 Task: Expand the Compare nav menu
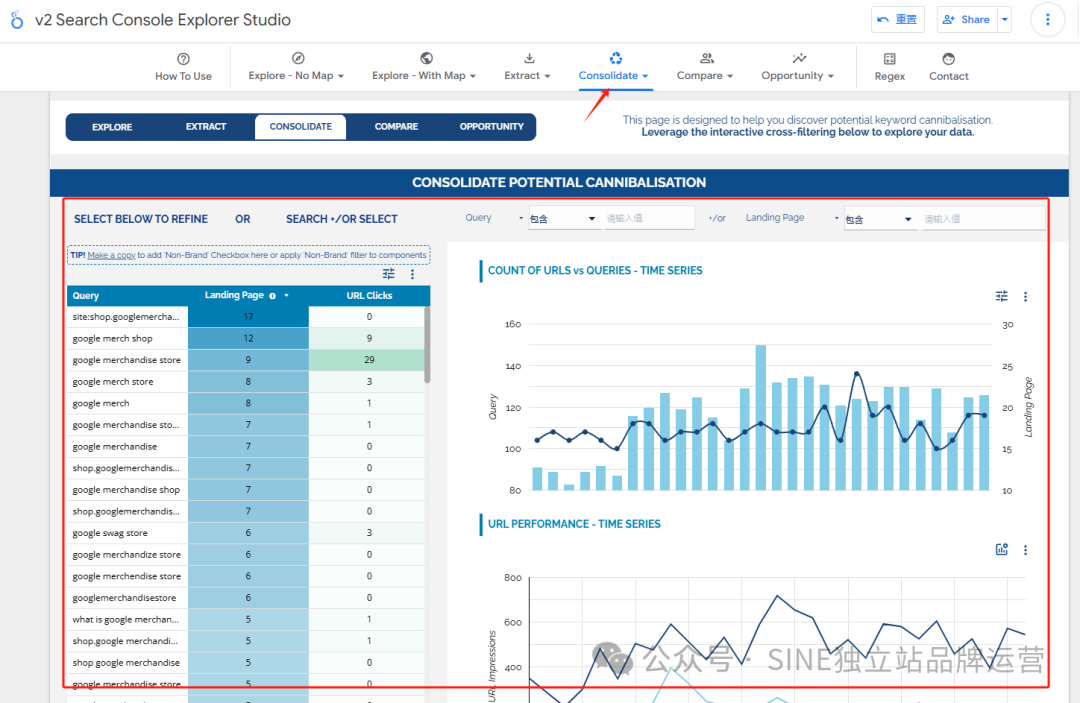pos(705,67)
